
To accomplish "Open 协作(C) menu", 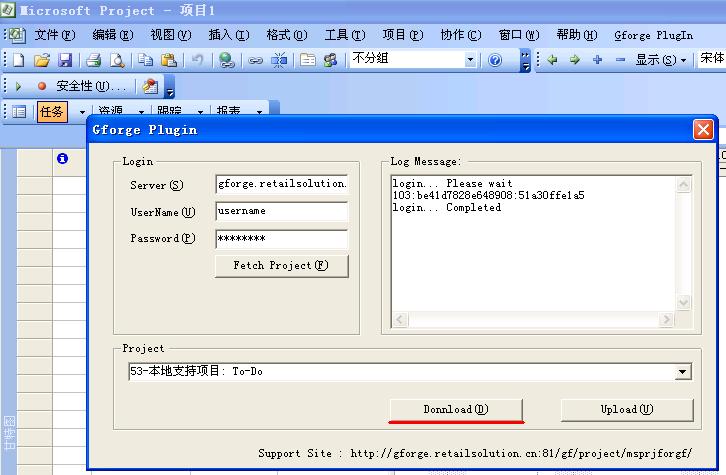I will pyautogui.click(x=461, y=35).
